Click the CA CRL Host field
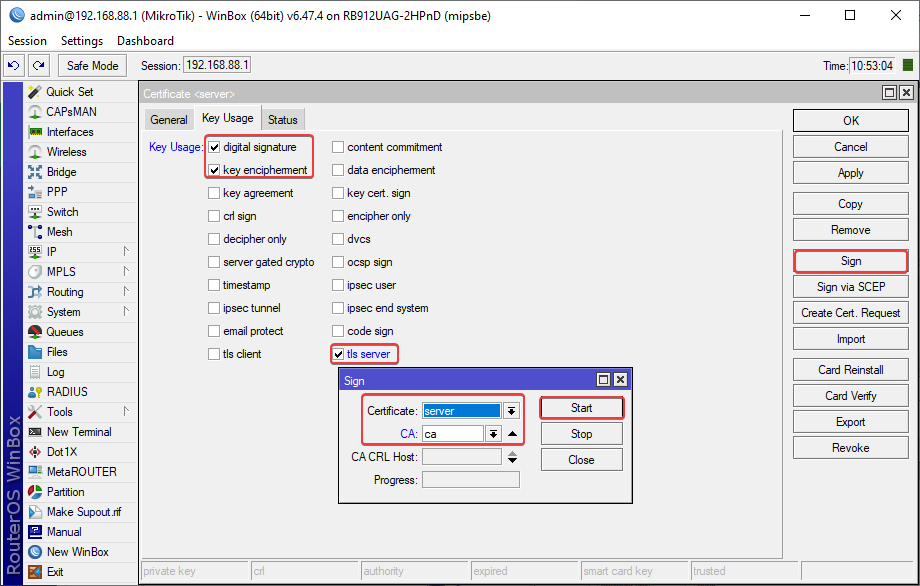This screenshot has height=586, width=920. pyautogui.click(x=462, y=457)
